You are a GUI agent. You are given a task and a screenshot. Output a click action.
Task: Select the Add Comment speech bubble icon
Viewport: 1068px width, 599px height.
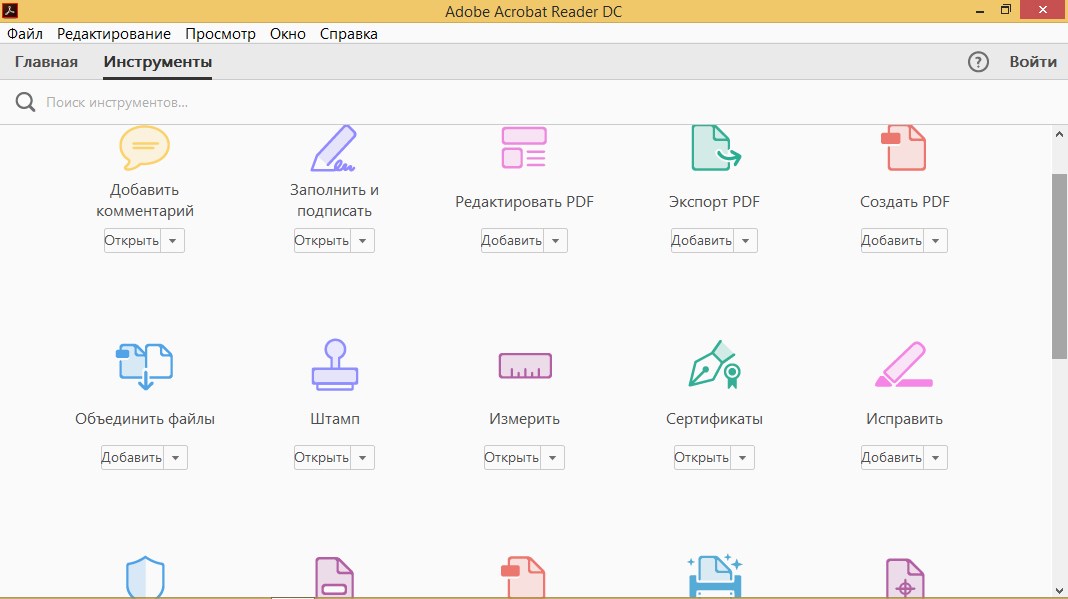[144, 147]
